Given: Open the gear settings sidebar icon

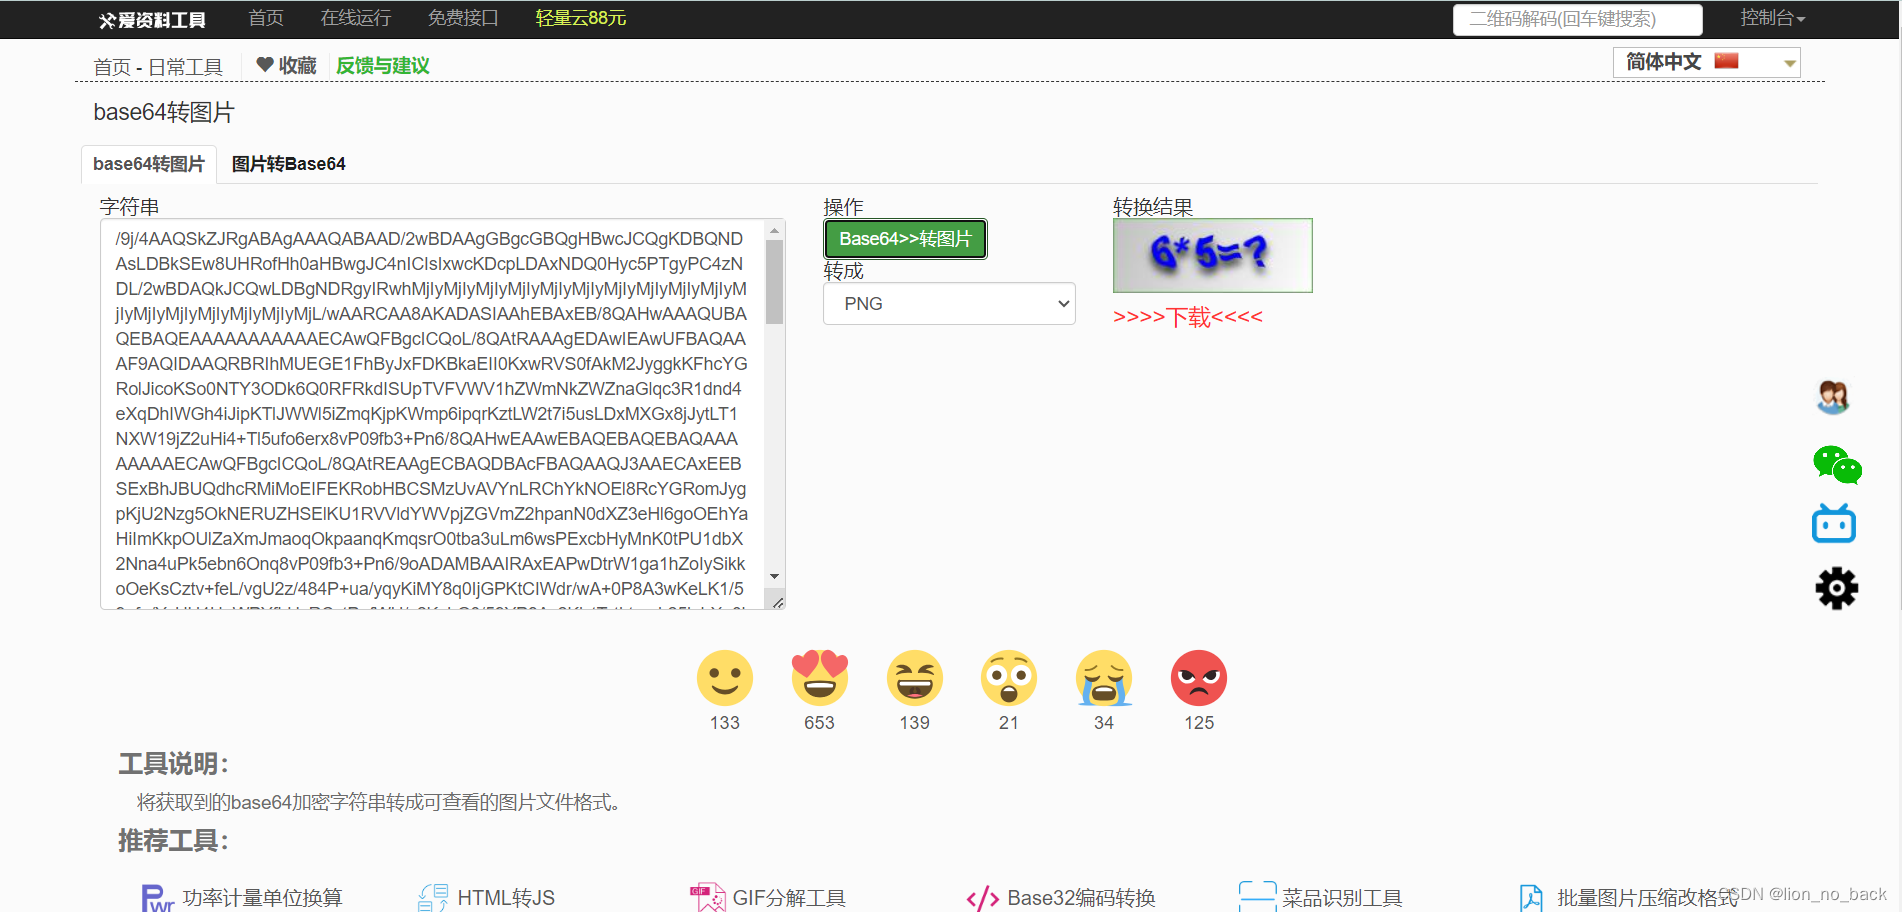Looking at the screenshot, I should (x=1837, y=588).
